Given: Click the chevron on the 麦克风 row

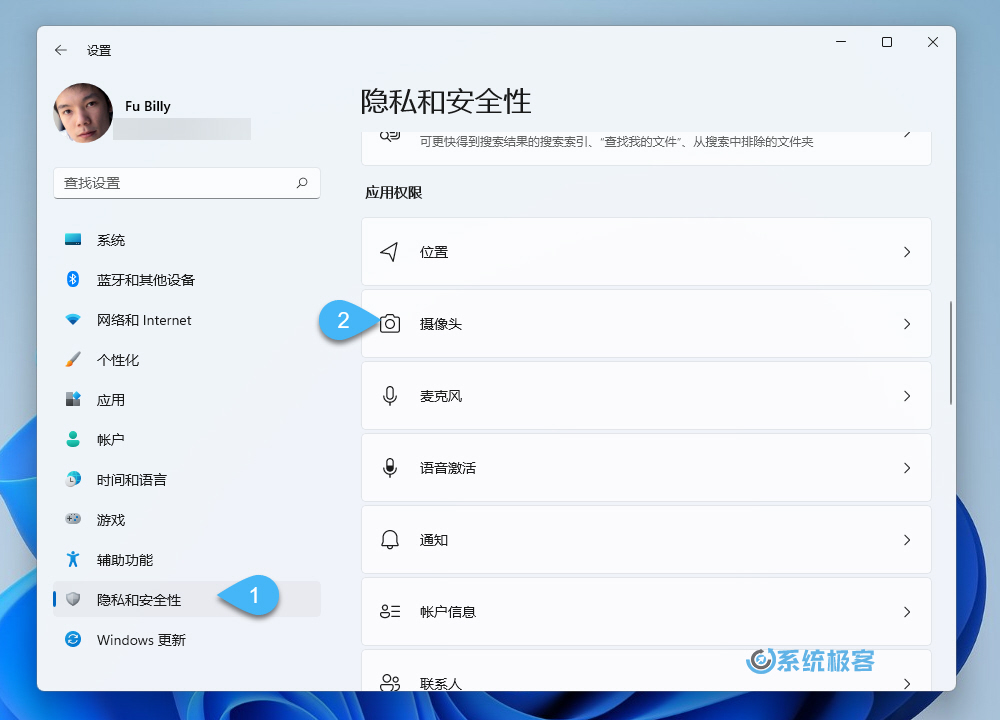Looking at the screenshot, I should (x=907, y=397).
